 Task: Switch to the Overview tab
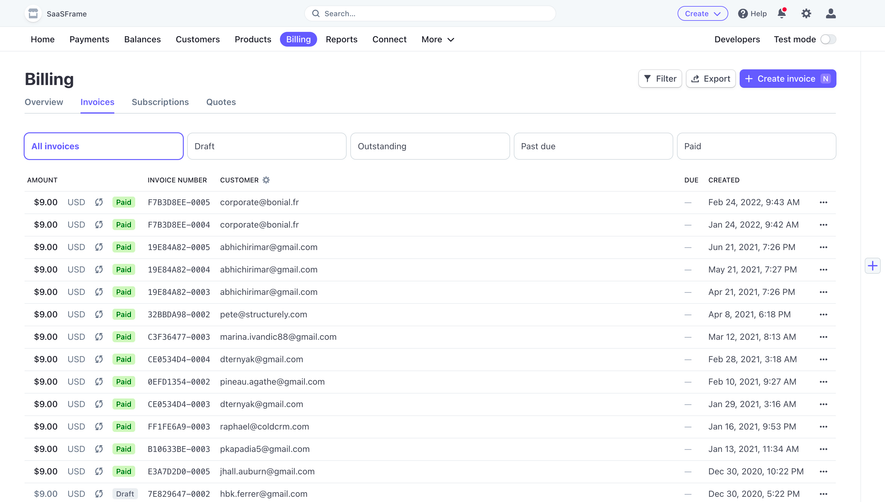point(44,102)
